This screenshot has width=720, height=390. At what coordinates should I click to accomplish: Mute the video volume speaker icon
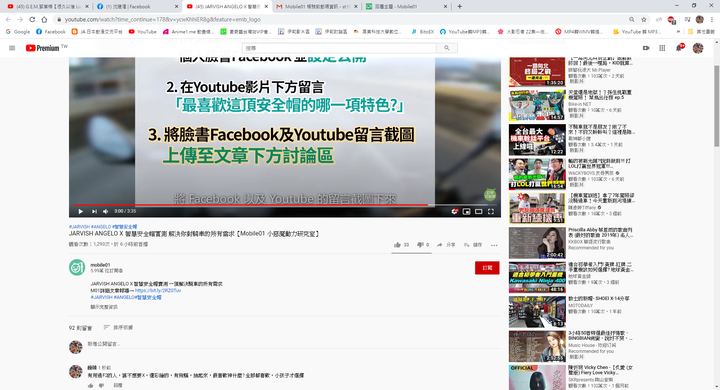(x=106, y=211)
